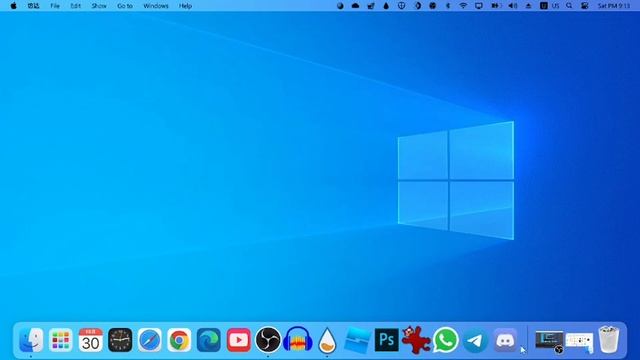Image resolution: width=640 pixels, height=360 pixels.
Task: Open the Clock app in dock
Action: (120, 340)
